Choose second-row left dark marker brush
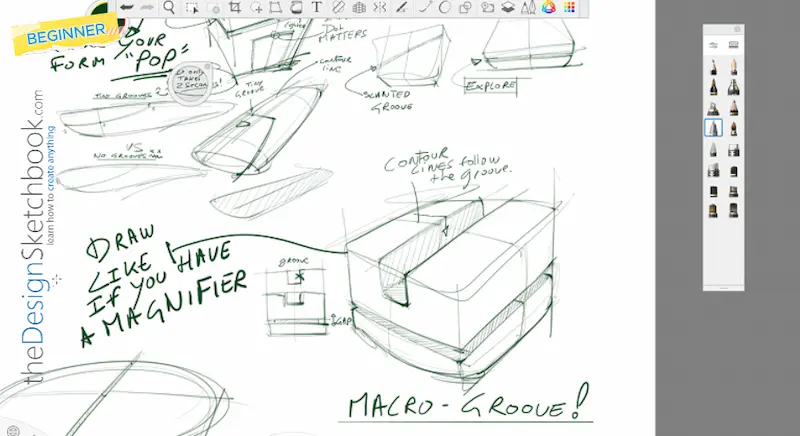This screenshot has width=800, height=436. (x=713, y=87)
